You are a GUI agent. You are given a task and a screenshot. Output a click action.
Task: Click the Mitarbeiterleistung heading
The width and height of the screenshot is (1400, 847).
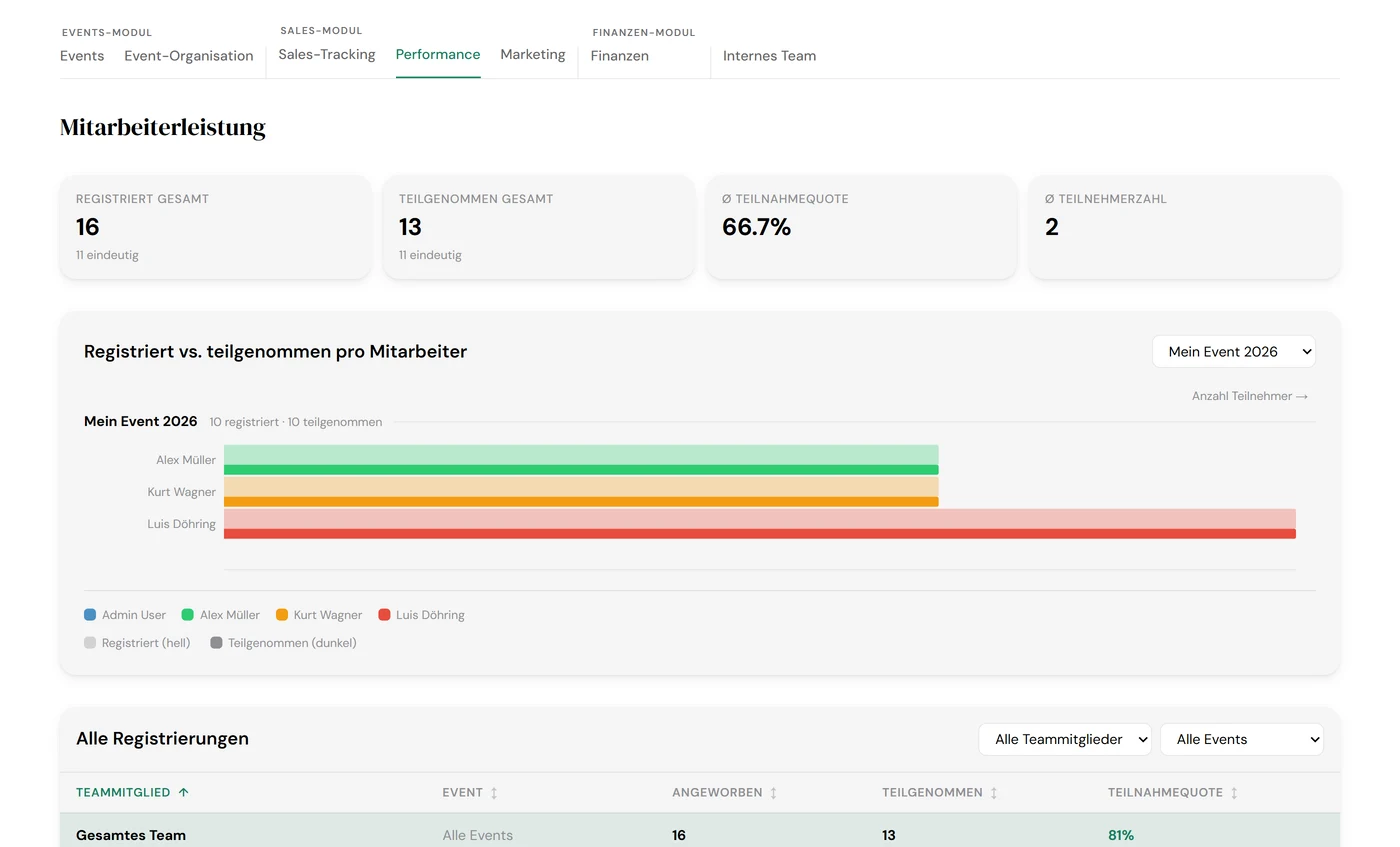click(163, 127)
